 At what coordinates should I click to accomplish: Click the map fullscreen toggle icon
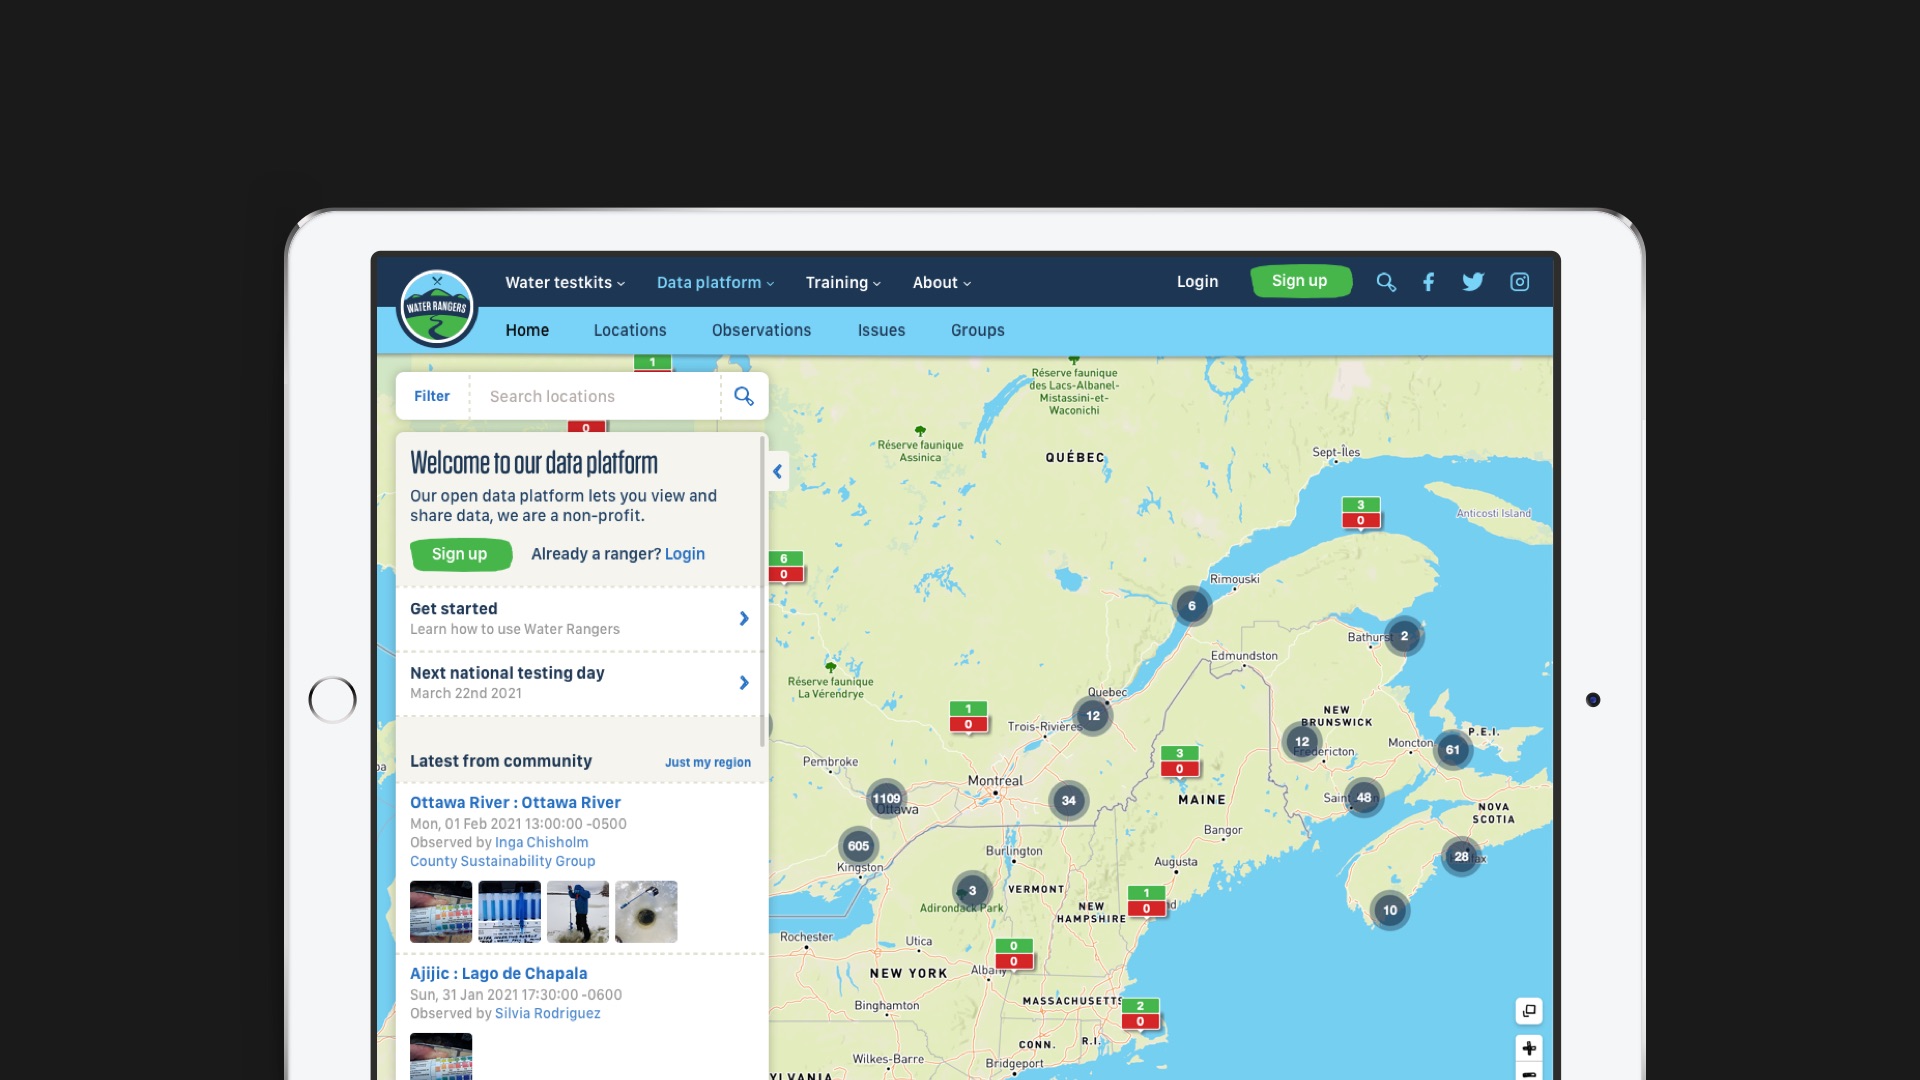click(x=1529, y=1011)
